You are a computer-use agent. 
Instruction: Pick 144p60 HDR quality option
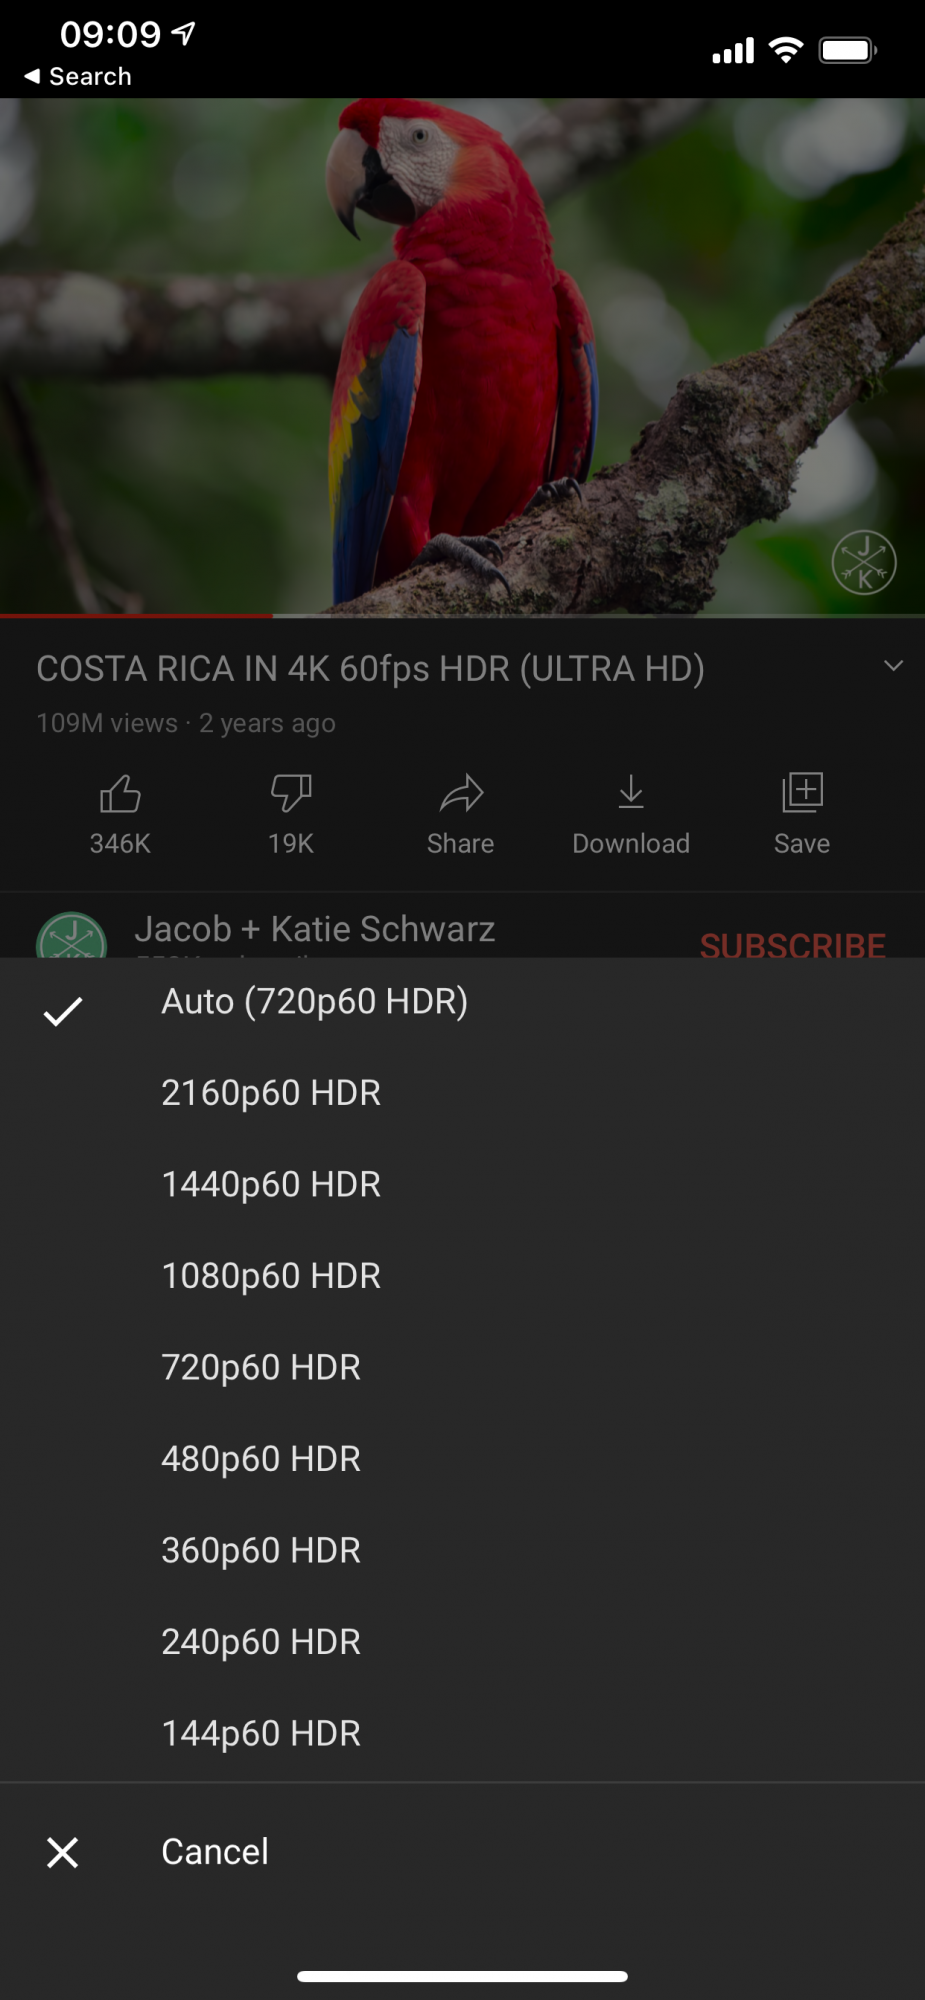coord(462,1734)
